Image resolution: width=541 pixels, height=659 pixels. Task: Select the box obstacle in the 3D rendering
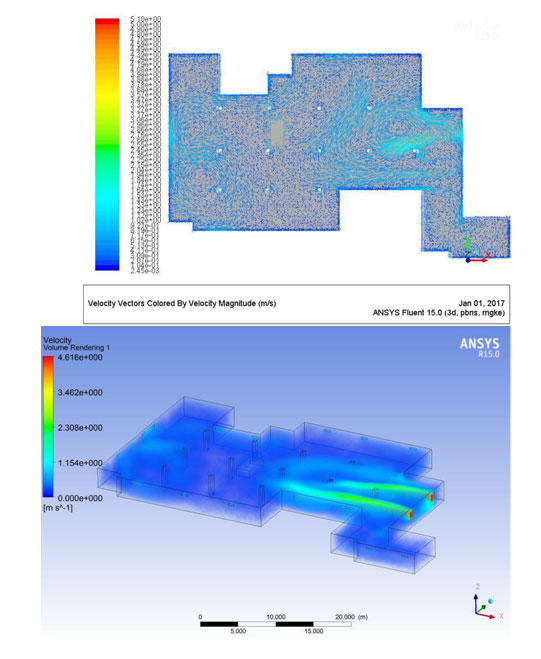click(x=249, y=469)
